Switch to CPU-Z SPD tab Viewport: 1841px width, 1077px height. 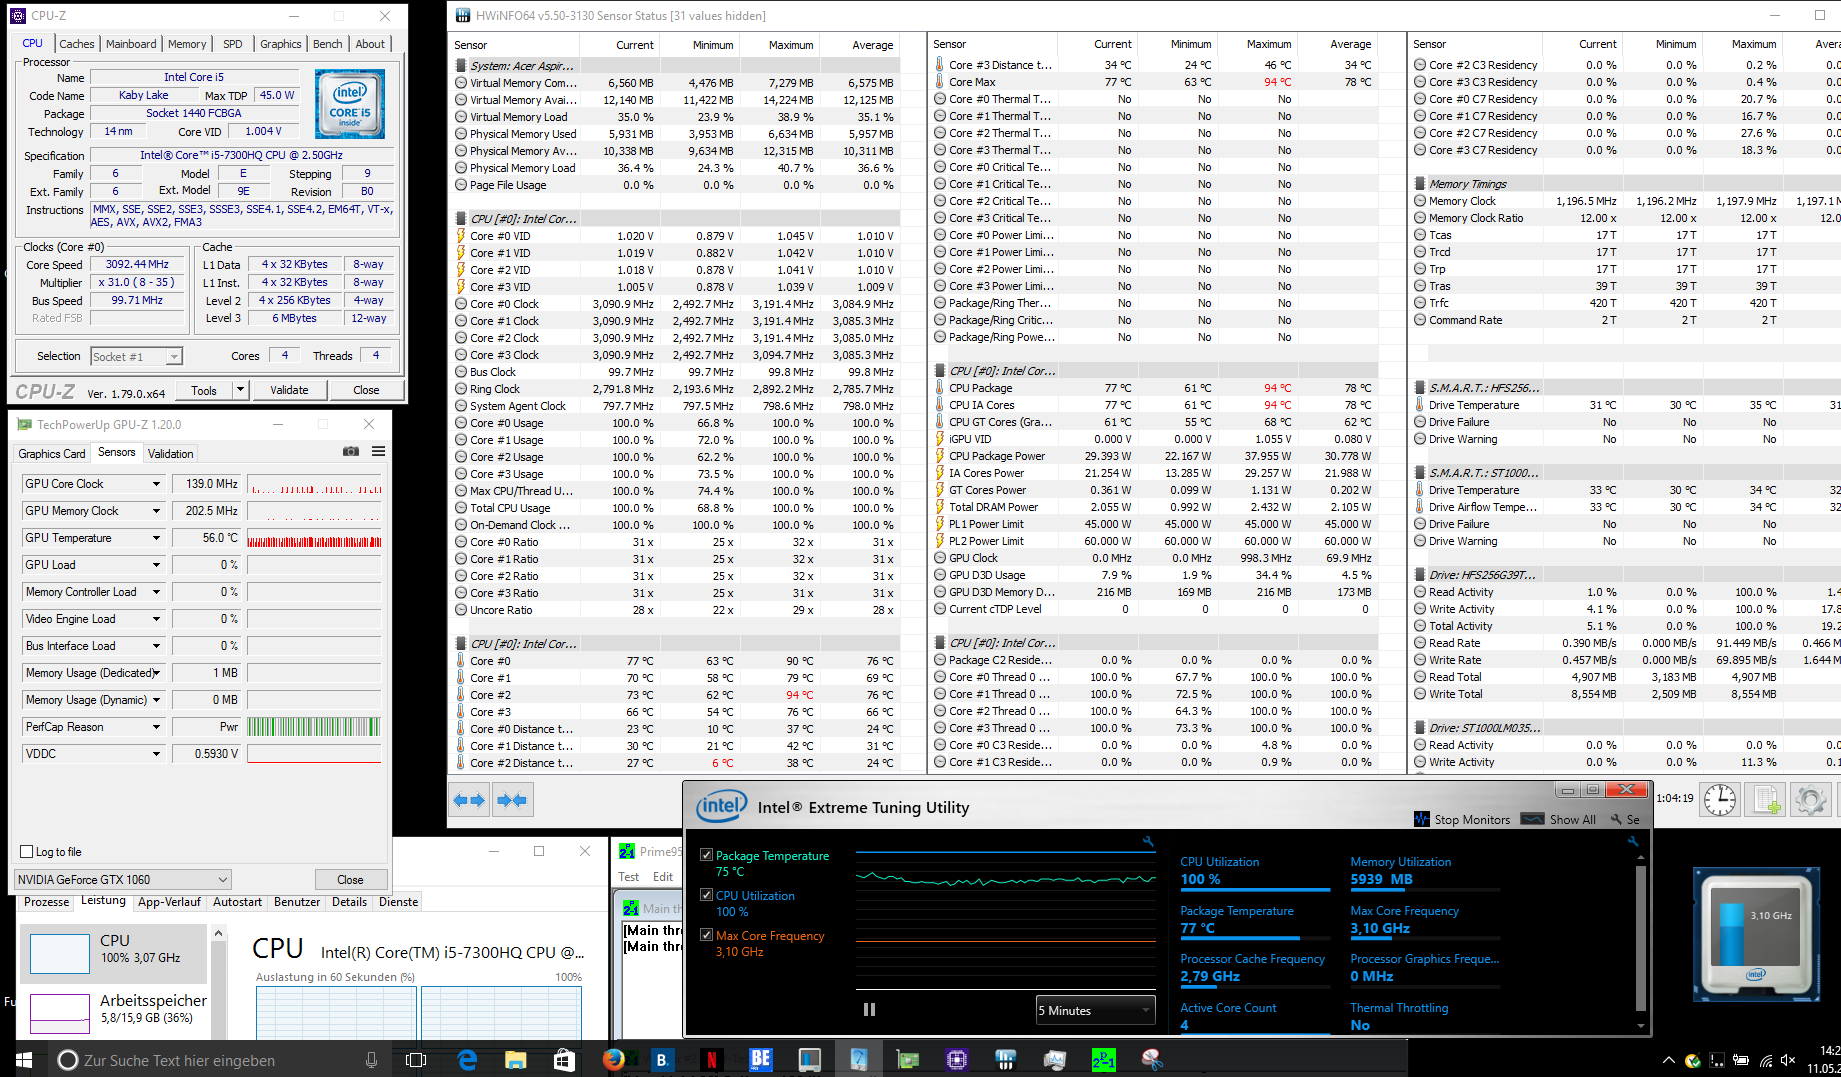click(233, 44)
